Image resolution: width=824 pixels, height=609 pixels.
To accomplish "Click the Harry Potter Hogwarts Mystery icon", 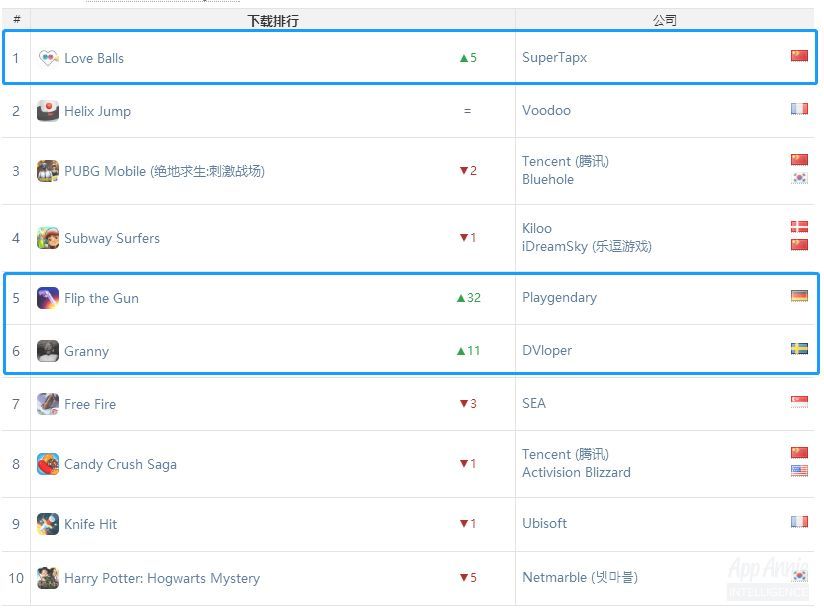I will click(x=48, y=578).
